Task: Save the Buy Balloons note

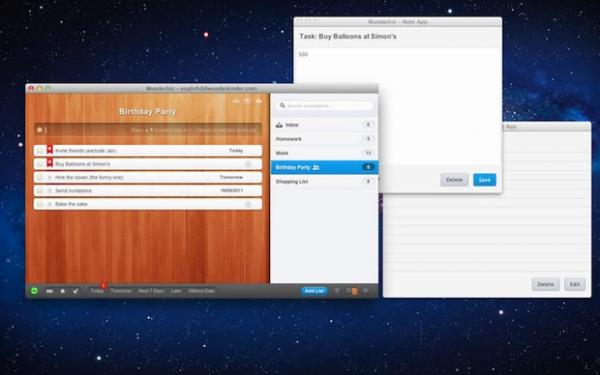Action: click(x=484, y=180)
